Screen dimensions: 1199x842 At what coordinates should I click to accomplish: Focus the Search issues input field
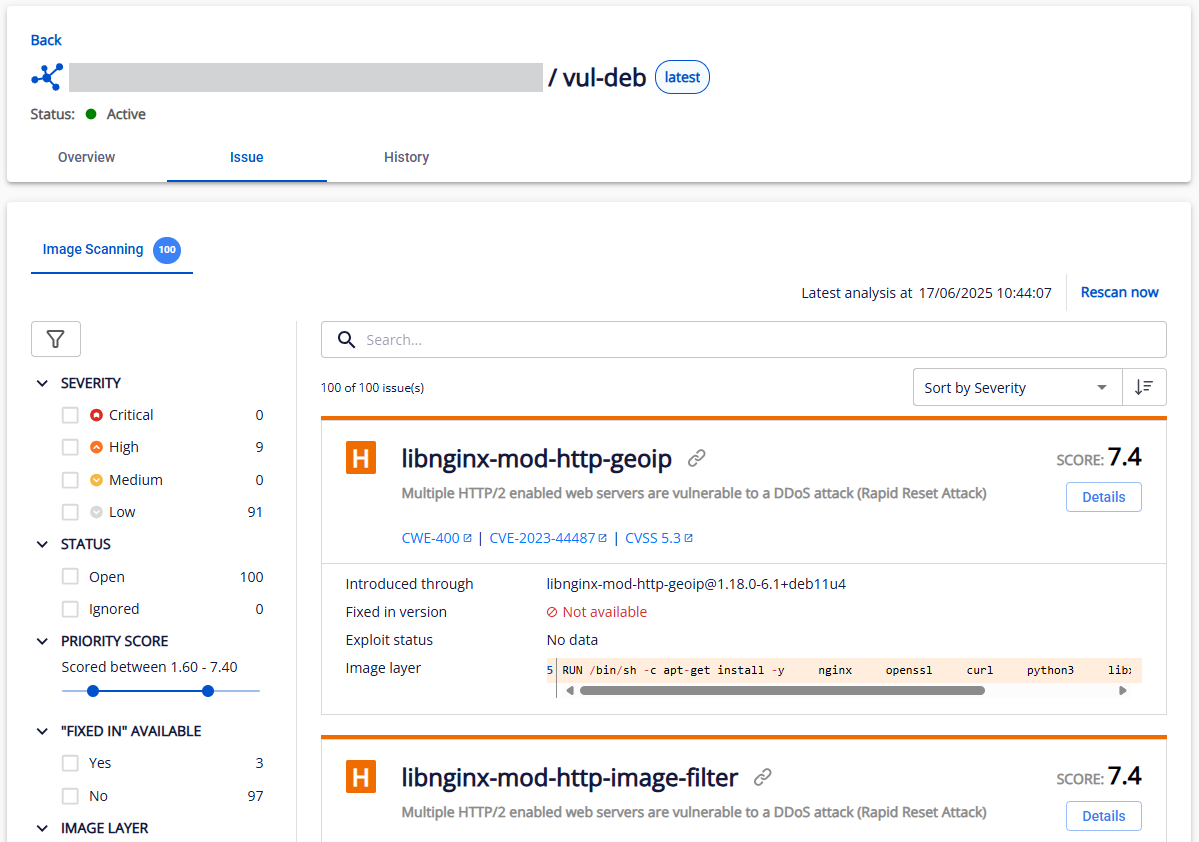(743, 340)
